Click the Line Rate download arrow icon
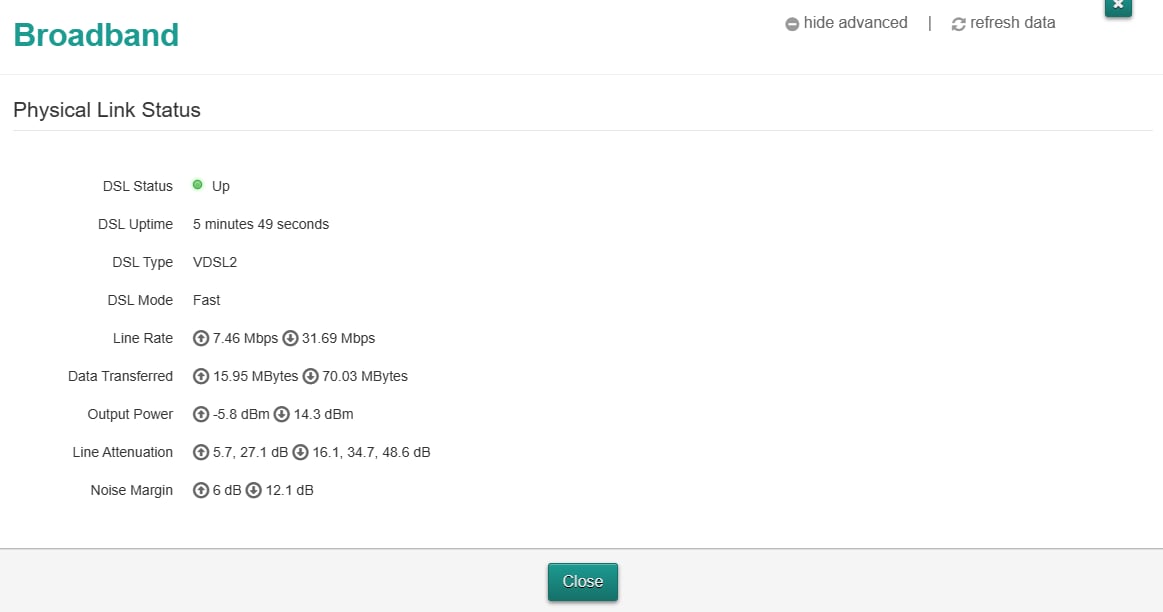The height and width of the screenshot is (612, 1163). [290, 338]
